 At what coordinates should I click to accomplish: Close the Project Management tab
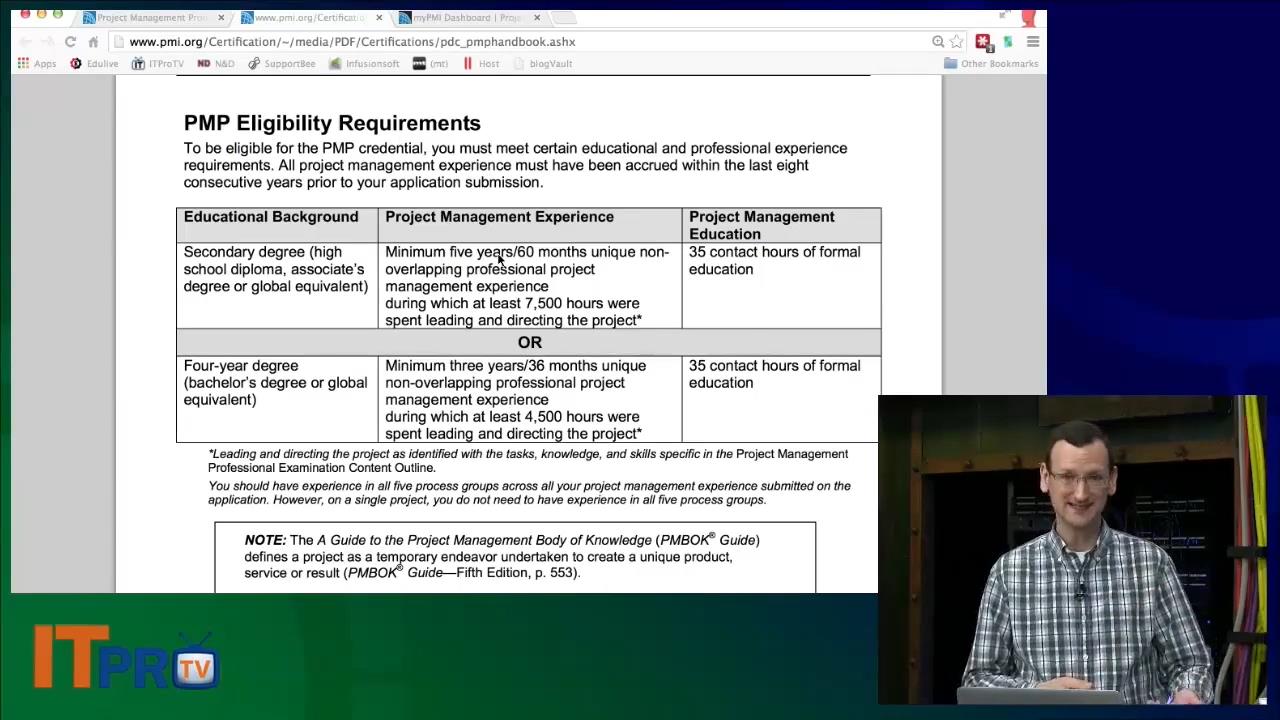click(221, 18)
